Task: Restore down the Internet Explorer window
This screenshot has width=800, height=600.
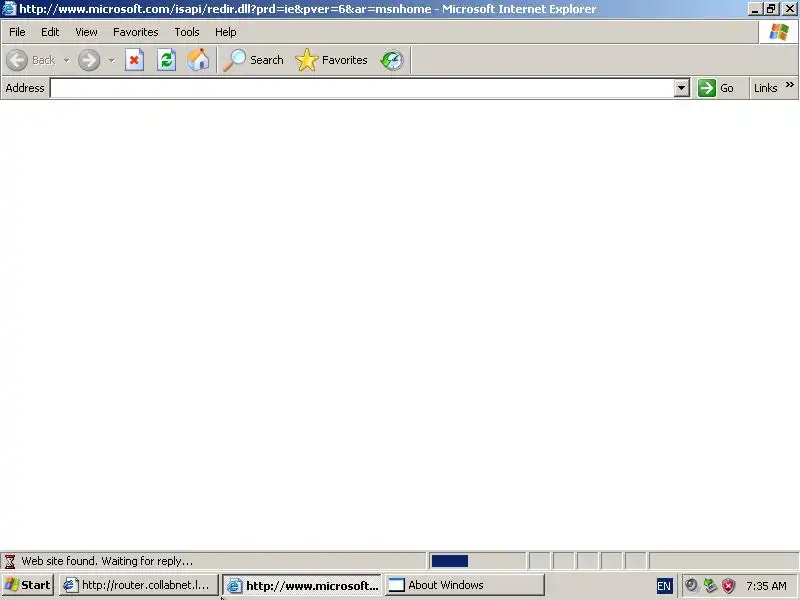Action: coord(770,9)
